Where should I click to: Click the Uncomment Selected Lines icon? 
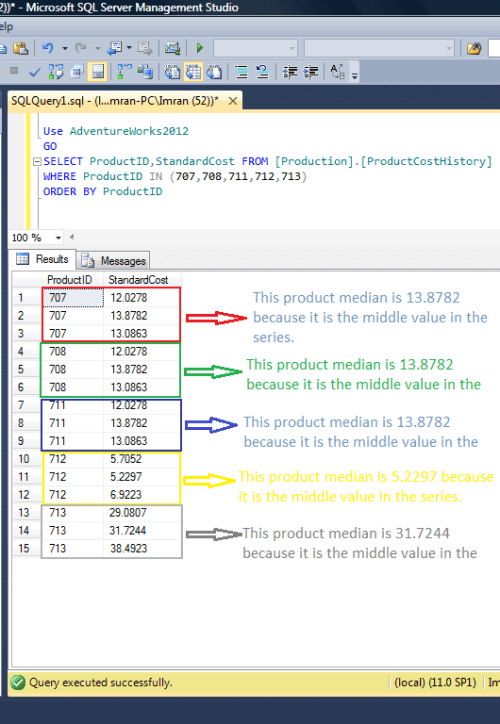pyautogui.click(x=262, y=72)
